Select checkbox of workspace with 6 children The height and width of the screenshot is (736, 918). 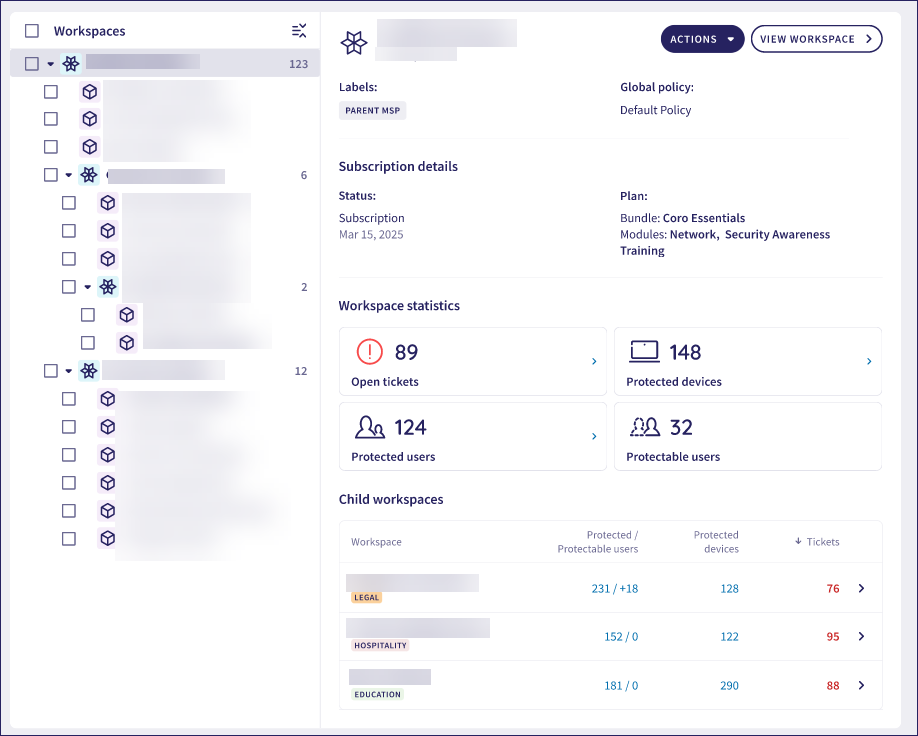pos(51,175)
